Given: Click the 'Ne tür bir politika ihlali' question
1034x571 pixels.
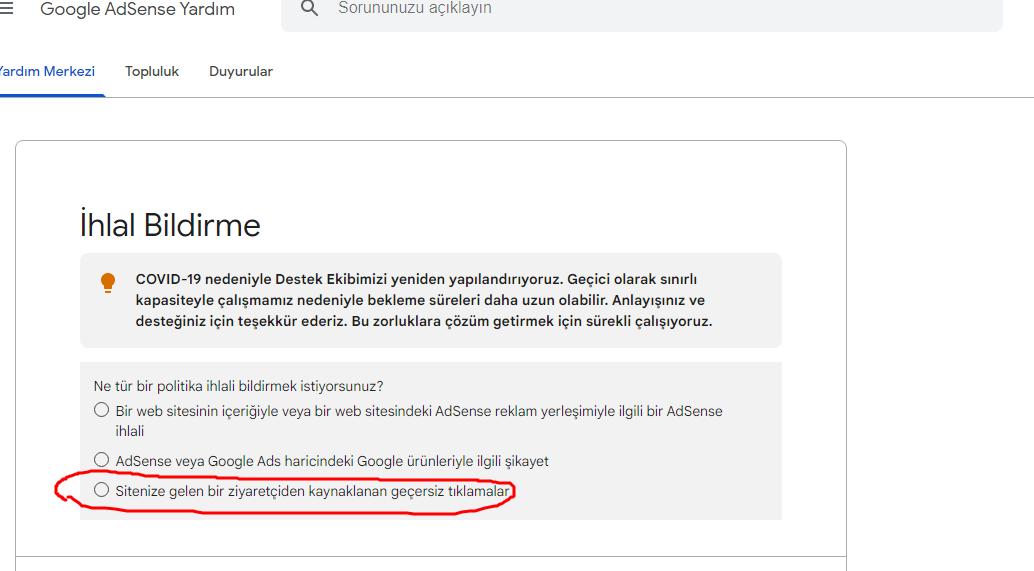Looking at the screenshot, I should (x=239, y=386).
